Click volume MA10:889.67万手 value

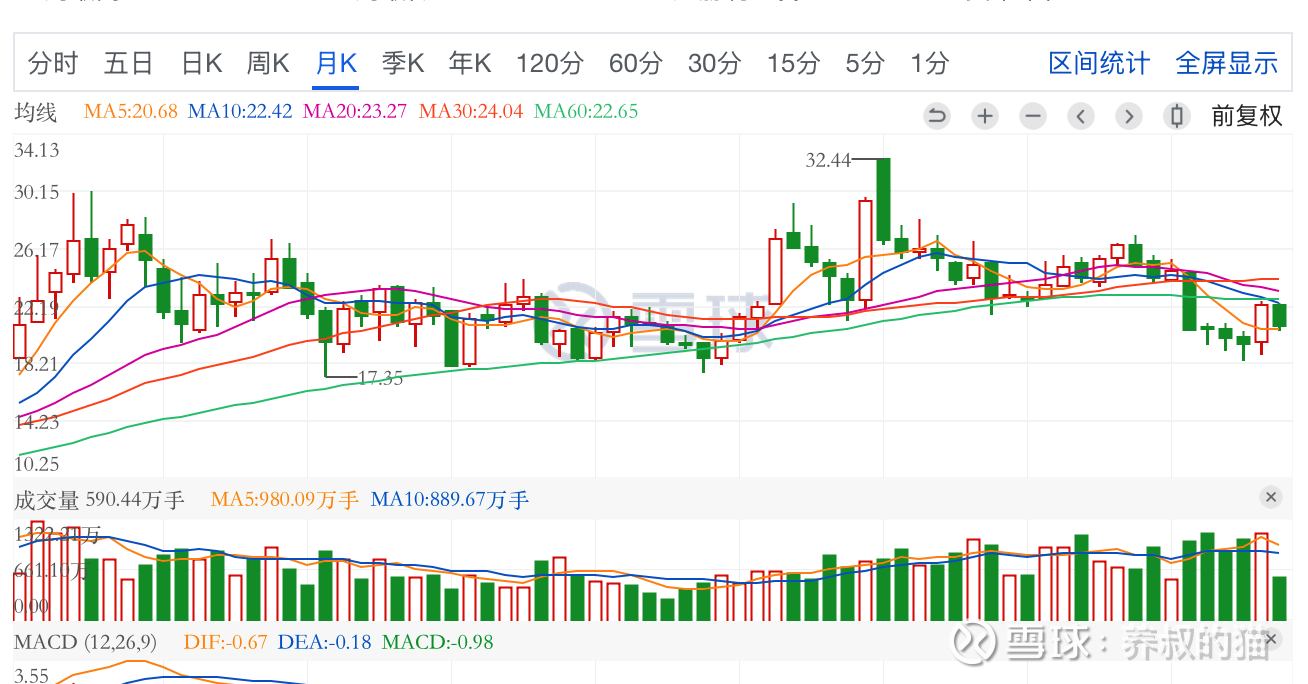[x=450, y=499]
